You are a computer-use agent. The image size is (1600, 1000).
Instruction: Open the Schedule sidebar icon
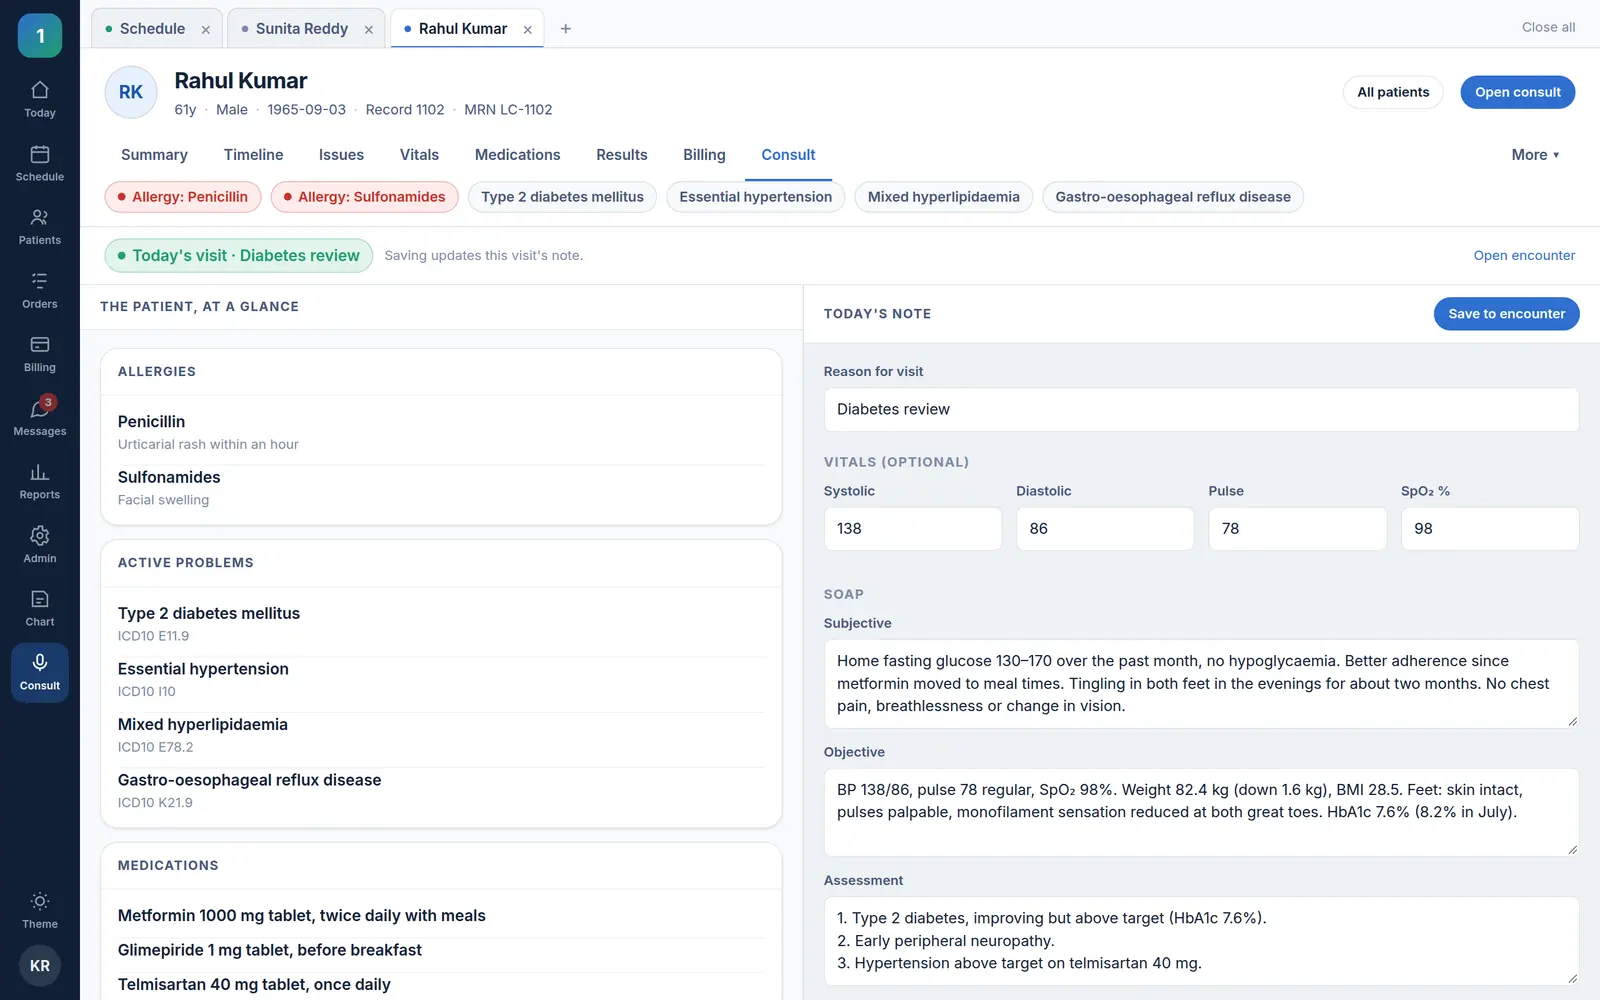(40, 164)
